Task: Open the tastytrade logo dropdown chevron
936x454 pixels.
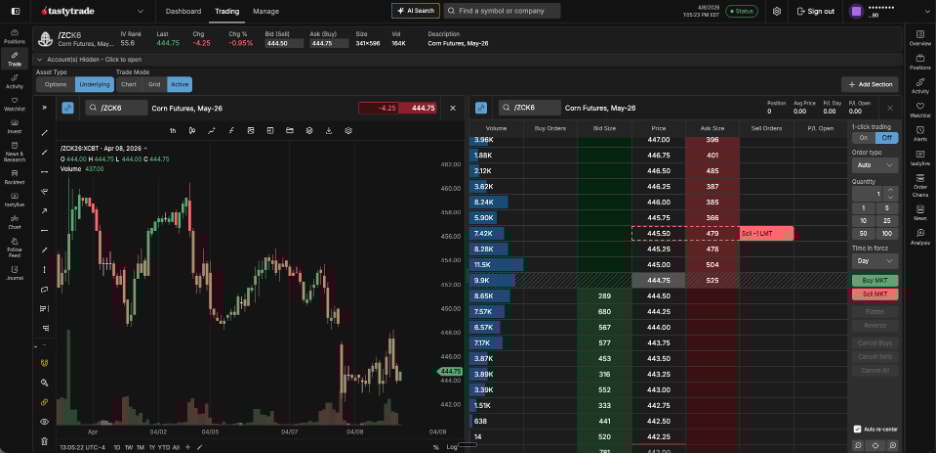Action: tap(140, 11)
